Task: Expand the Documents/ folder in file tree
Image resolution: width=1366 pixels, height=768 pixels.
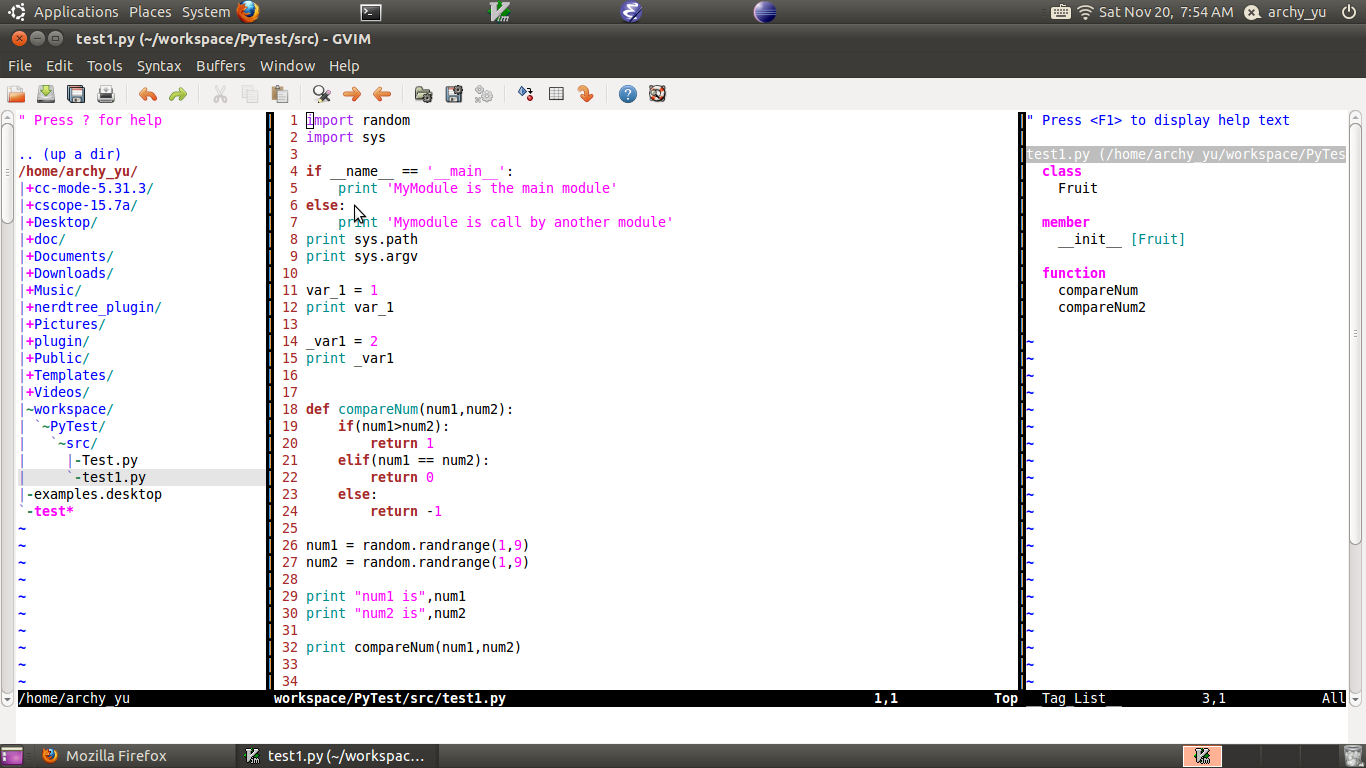Action: pyautogui.click(x=72, y=256)
